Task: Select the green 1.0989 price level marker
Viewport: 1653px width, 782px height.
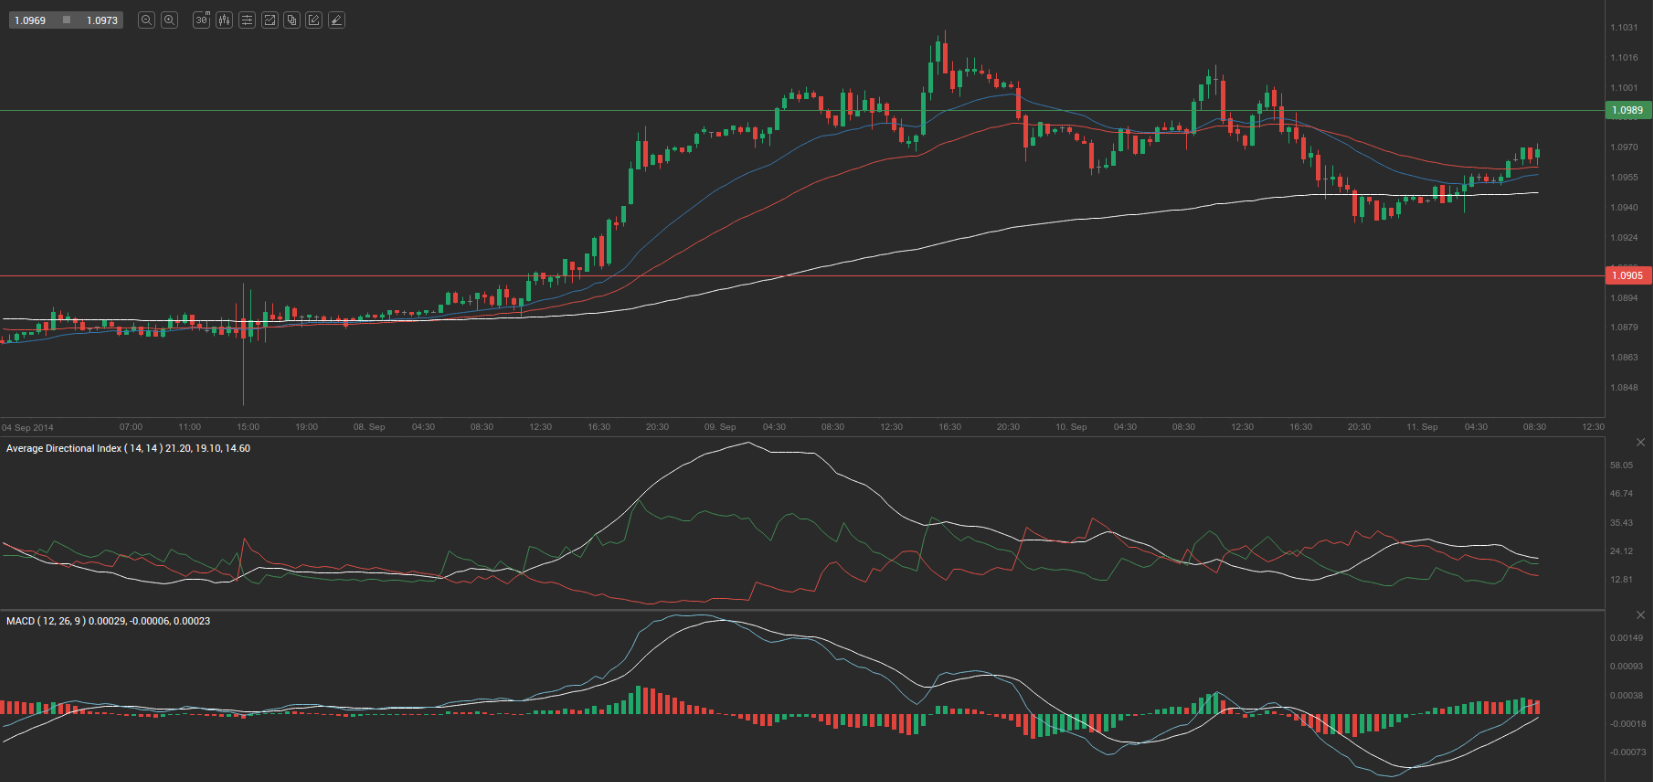Action: tap(1627, 110)
